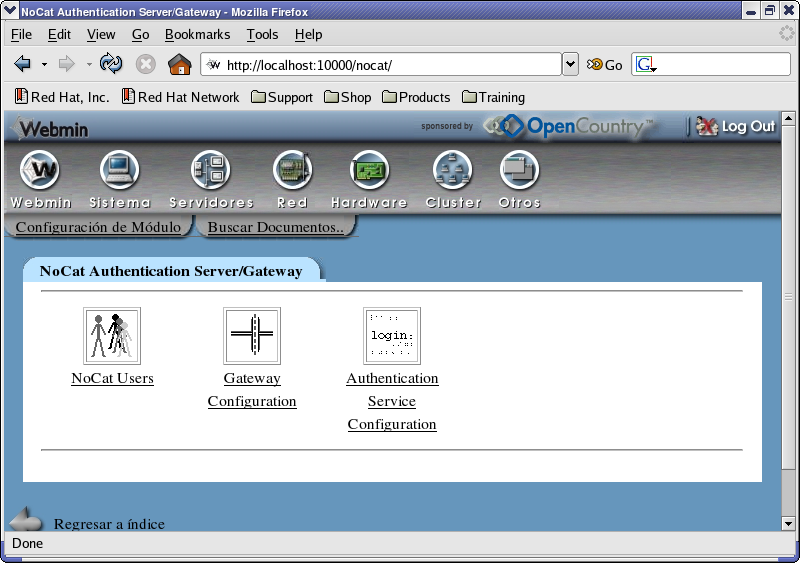This screenshot has height=563, width=800.
Task: Click the vertical scrollbar down arrow
Action: pyautogui.click(x=788, y=524)
